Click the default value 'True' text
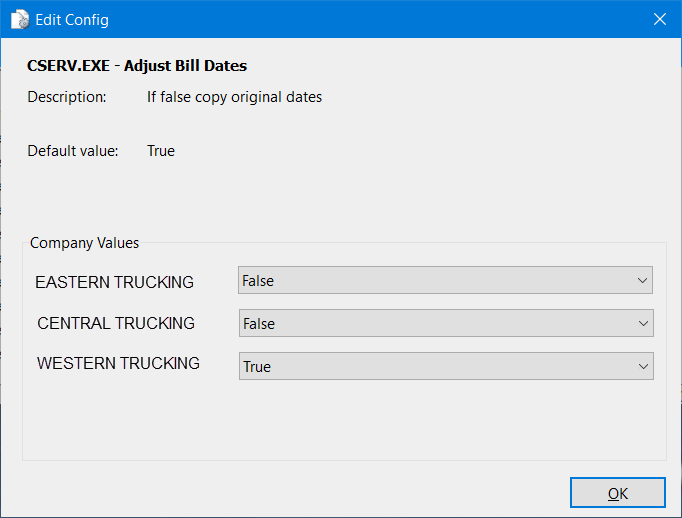This screenshot has height=518, width=682. pyautogui.click(x=161, y=151)
